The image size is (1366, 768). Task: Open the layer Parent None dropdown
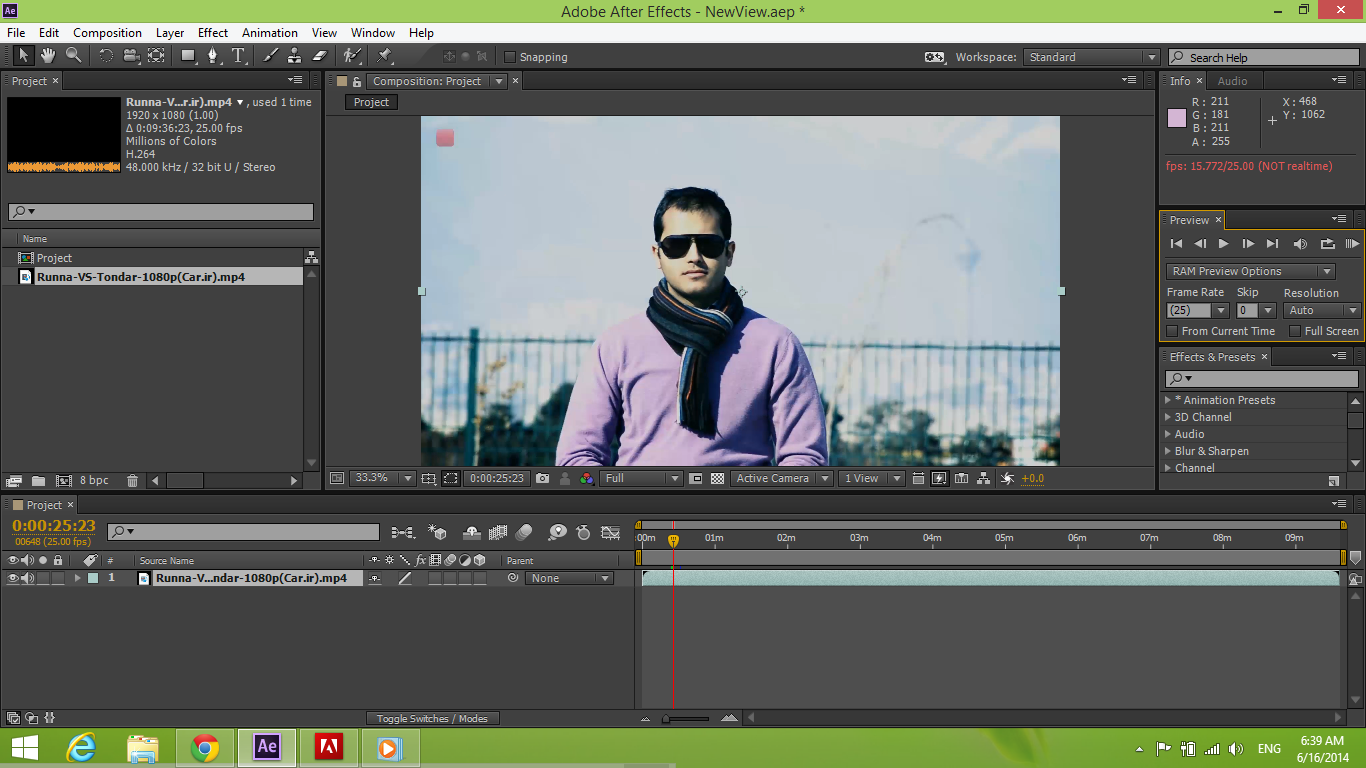pos(569,578)
